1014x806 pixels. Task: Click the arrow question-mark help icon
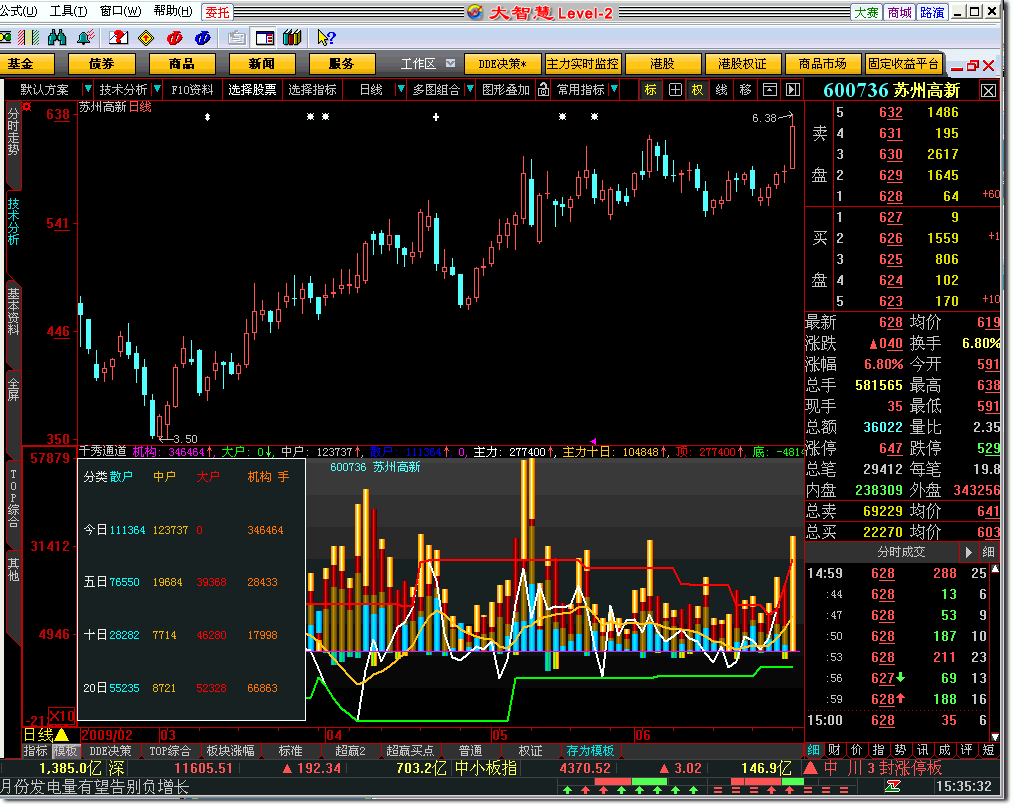click(326, 38)
